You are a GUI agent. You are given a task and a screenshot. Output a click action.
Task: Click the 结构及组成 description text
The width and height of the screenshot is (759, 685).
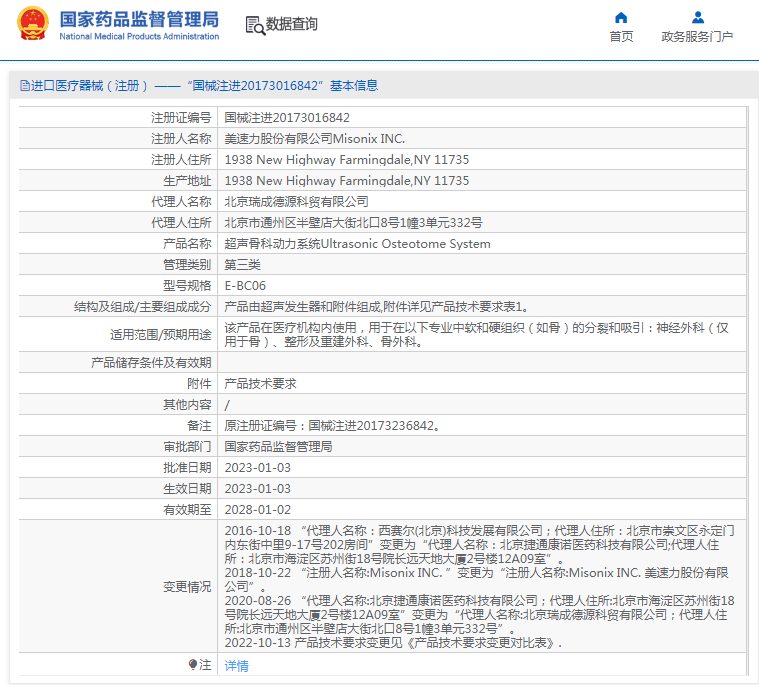pyautogui.click(x=376, y=307)
